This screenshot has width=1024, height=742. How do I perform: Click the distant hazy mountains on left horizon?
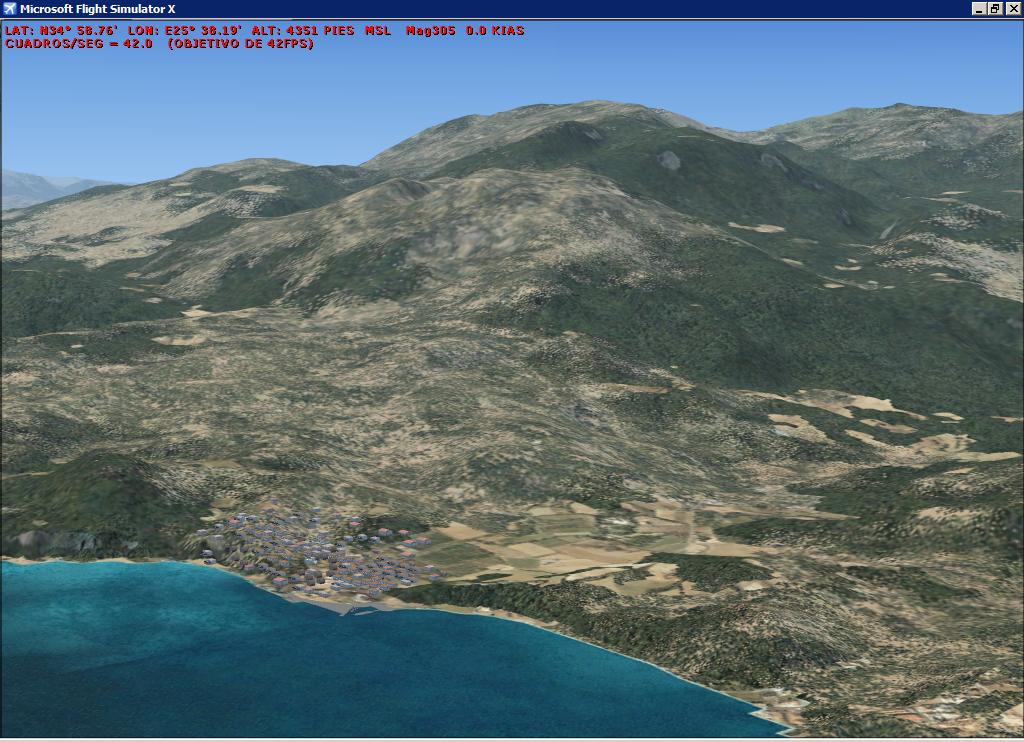pyautogui.click(x=40, y=188)
